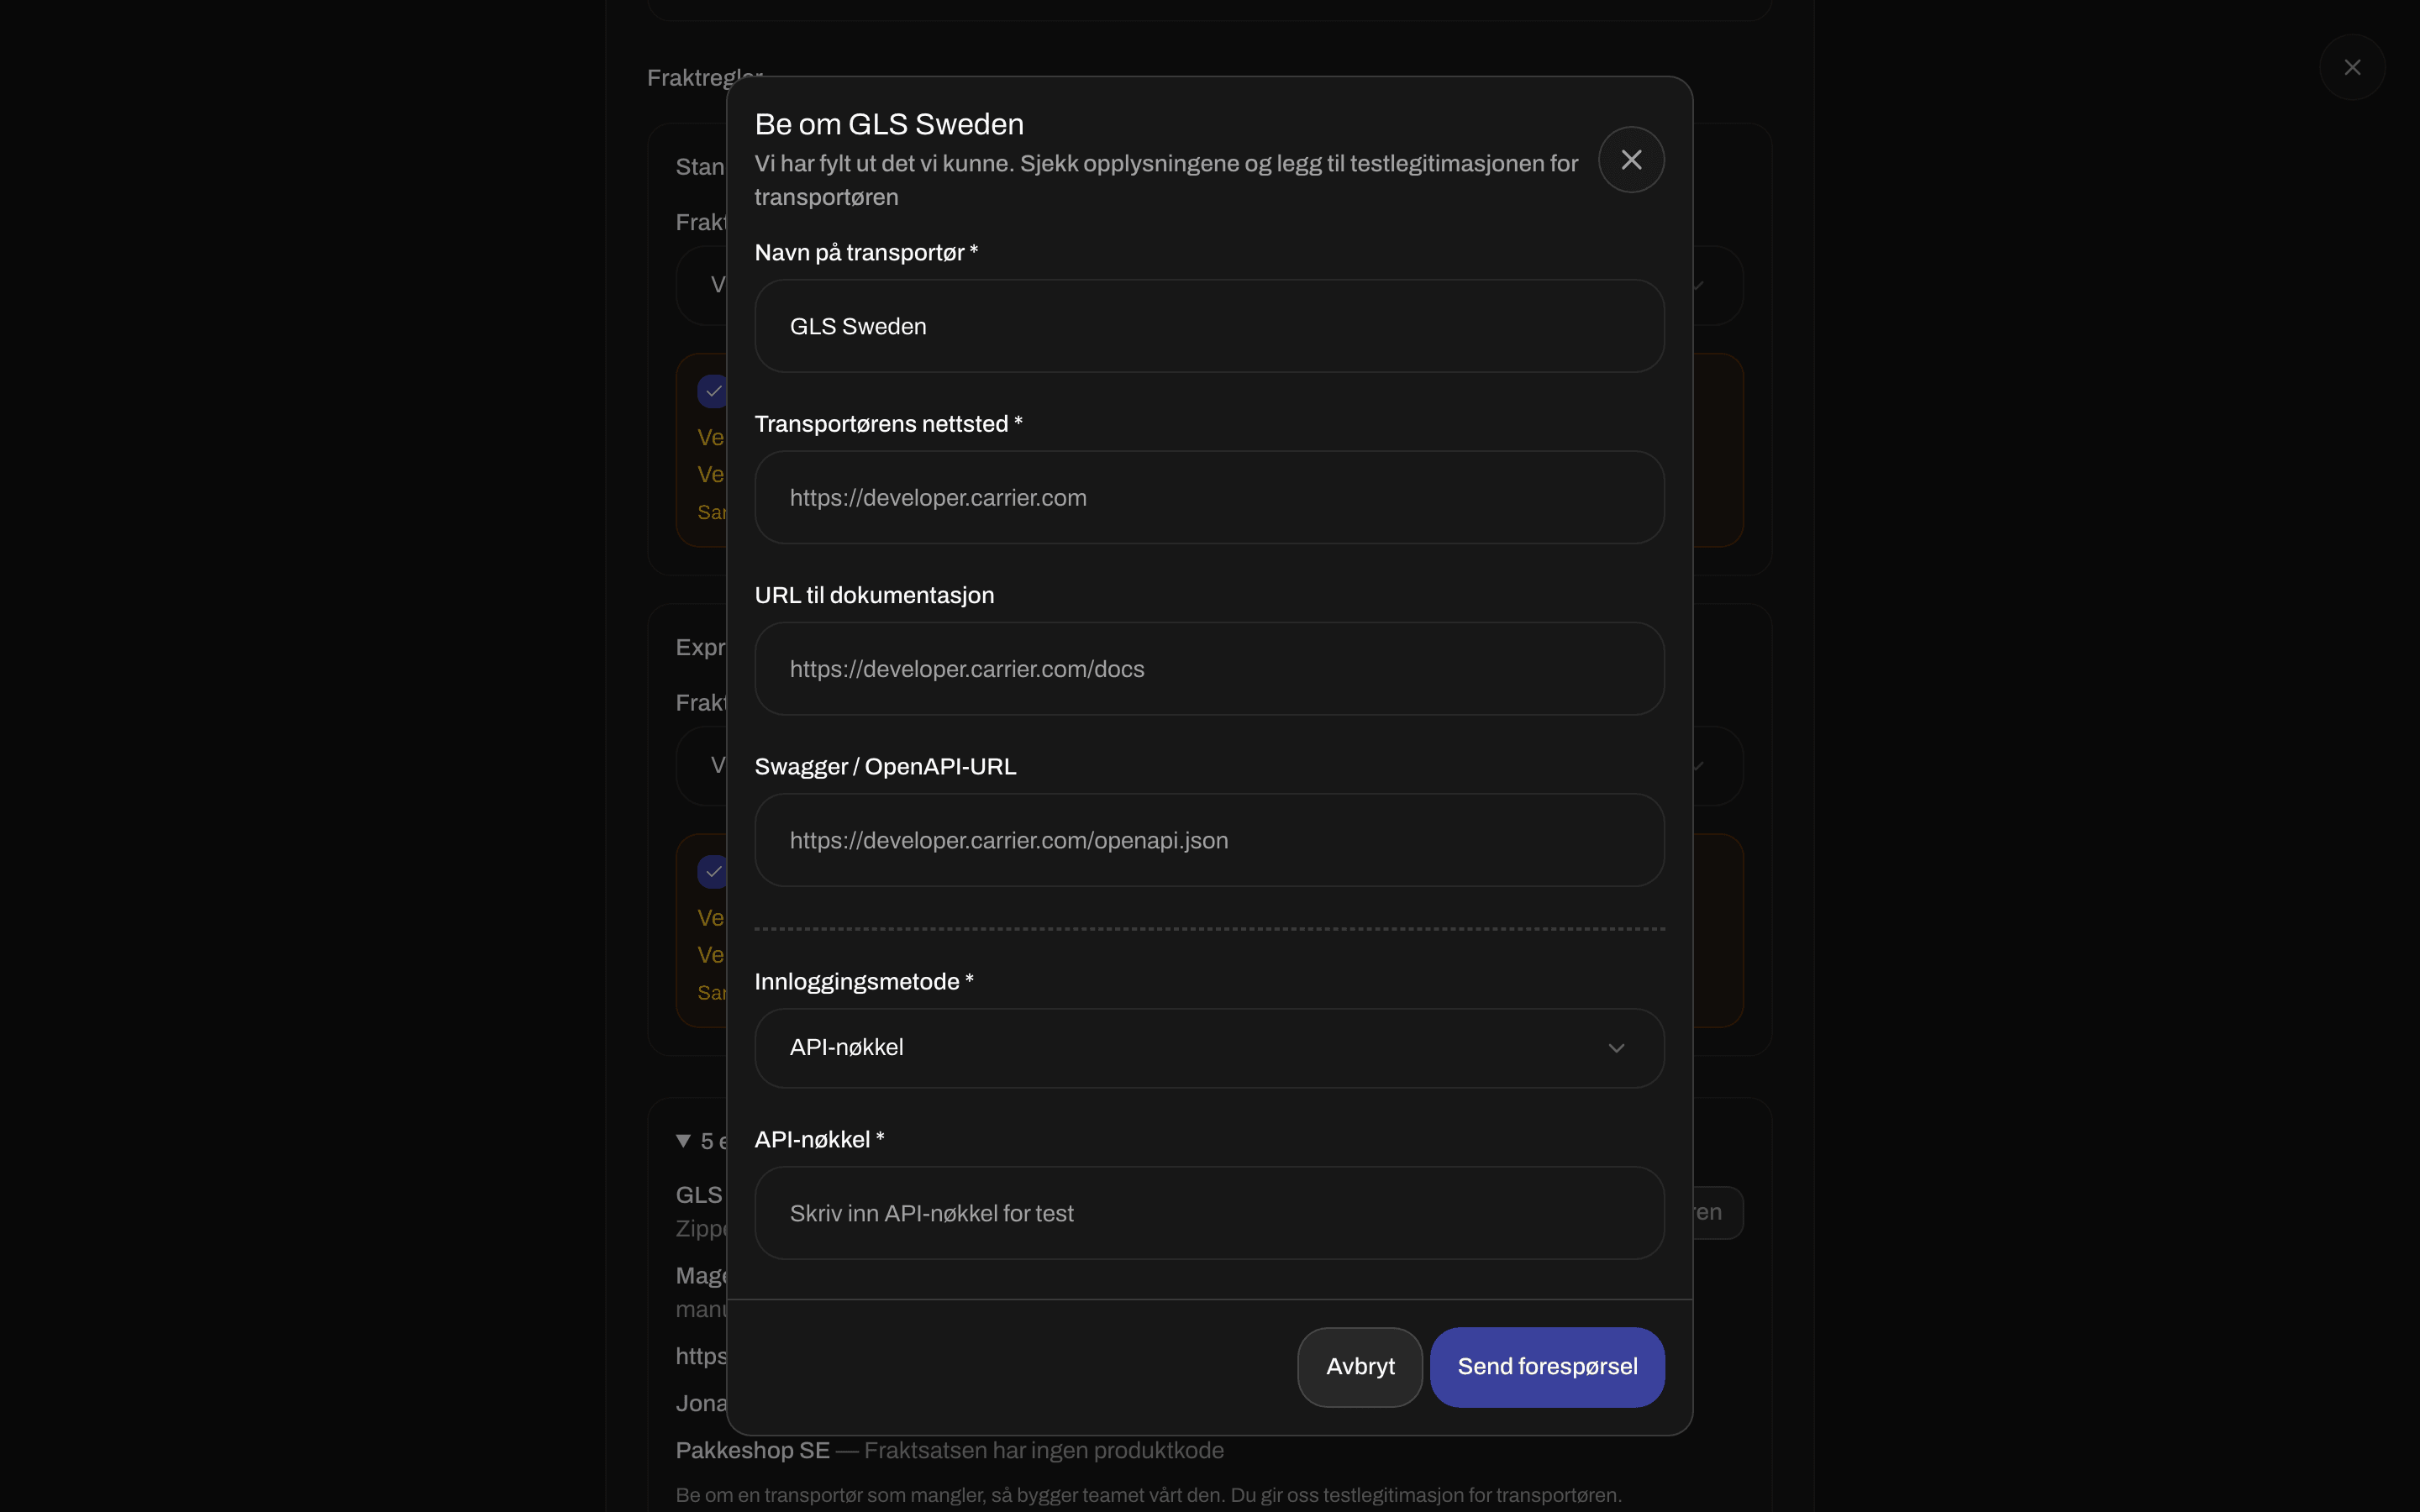
Task: Close the Be om GLS Sweden dialog
Action: [1631, 160]
